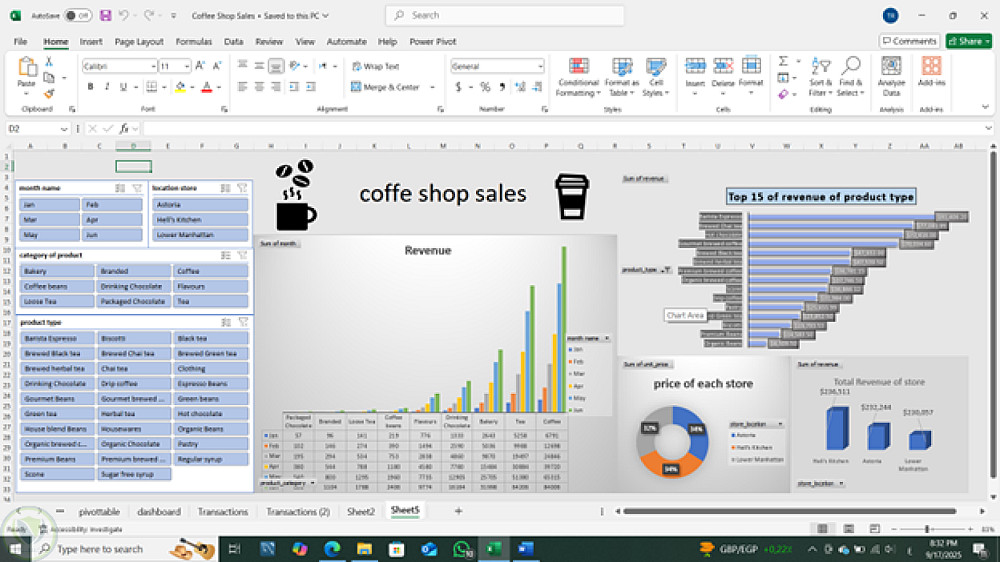Clear filter on month name slicer

click(x=137, y=187)
